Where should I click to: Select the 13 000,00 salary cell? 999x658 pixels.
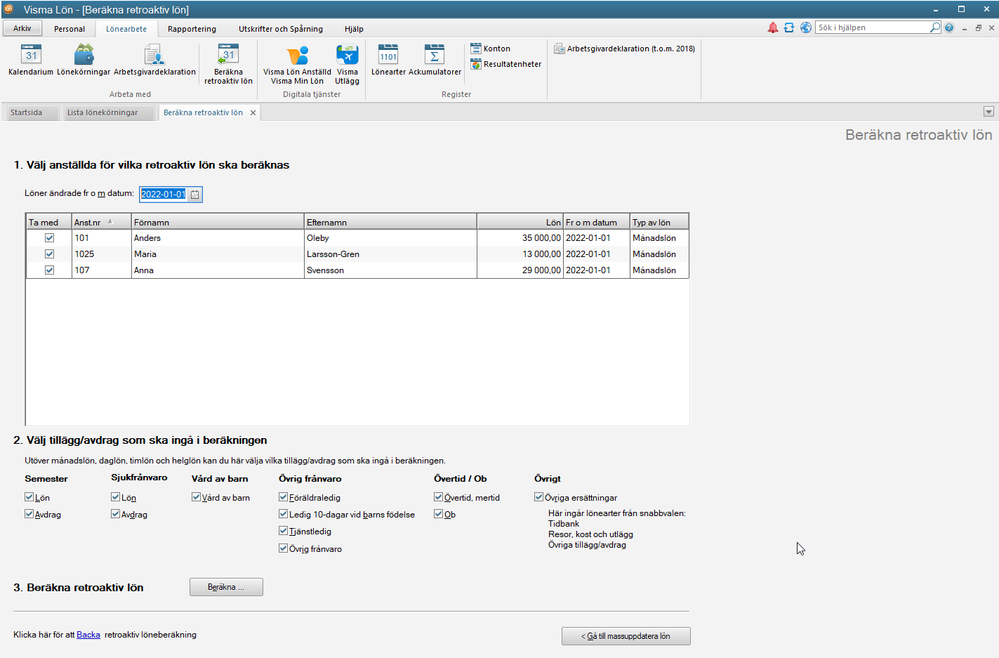click(x=520, y=254)
